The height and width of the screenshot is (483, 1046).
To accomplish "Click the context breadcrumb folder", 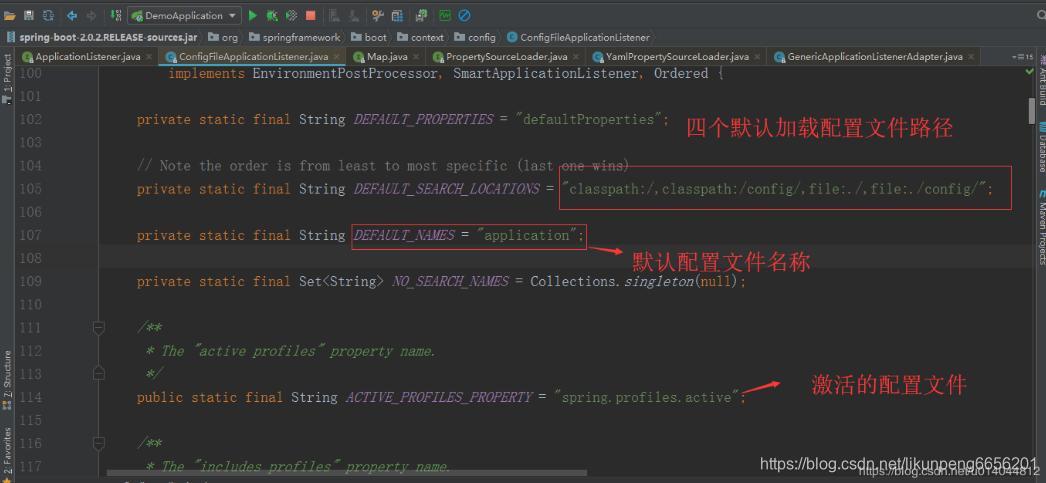I will [420, 37].
